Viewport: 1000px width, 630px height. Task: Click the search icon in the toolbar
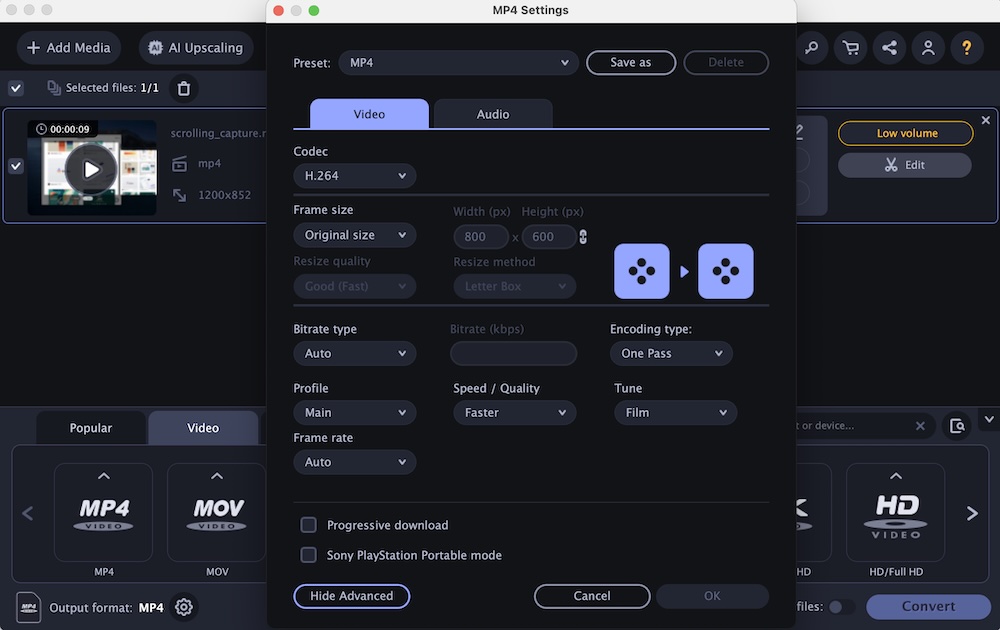(x=811, y=47)
